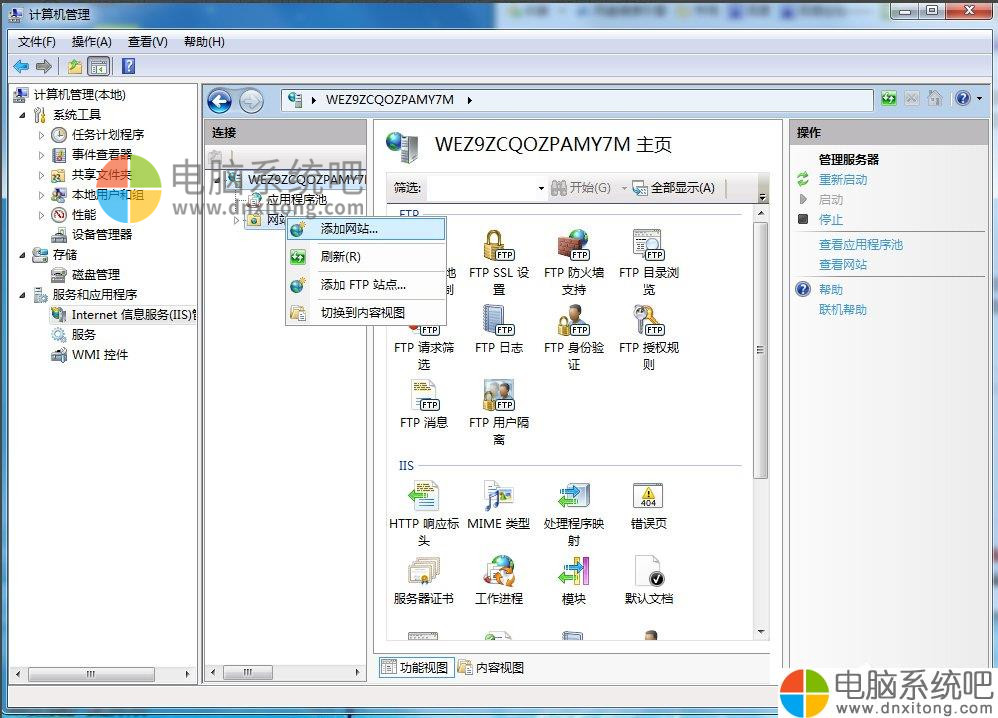
Task: Open FTP messages (消息) icon
Action: point(424,395)
